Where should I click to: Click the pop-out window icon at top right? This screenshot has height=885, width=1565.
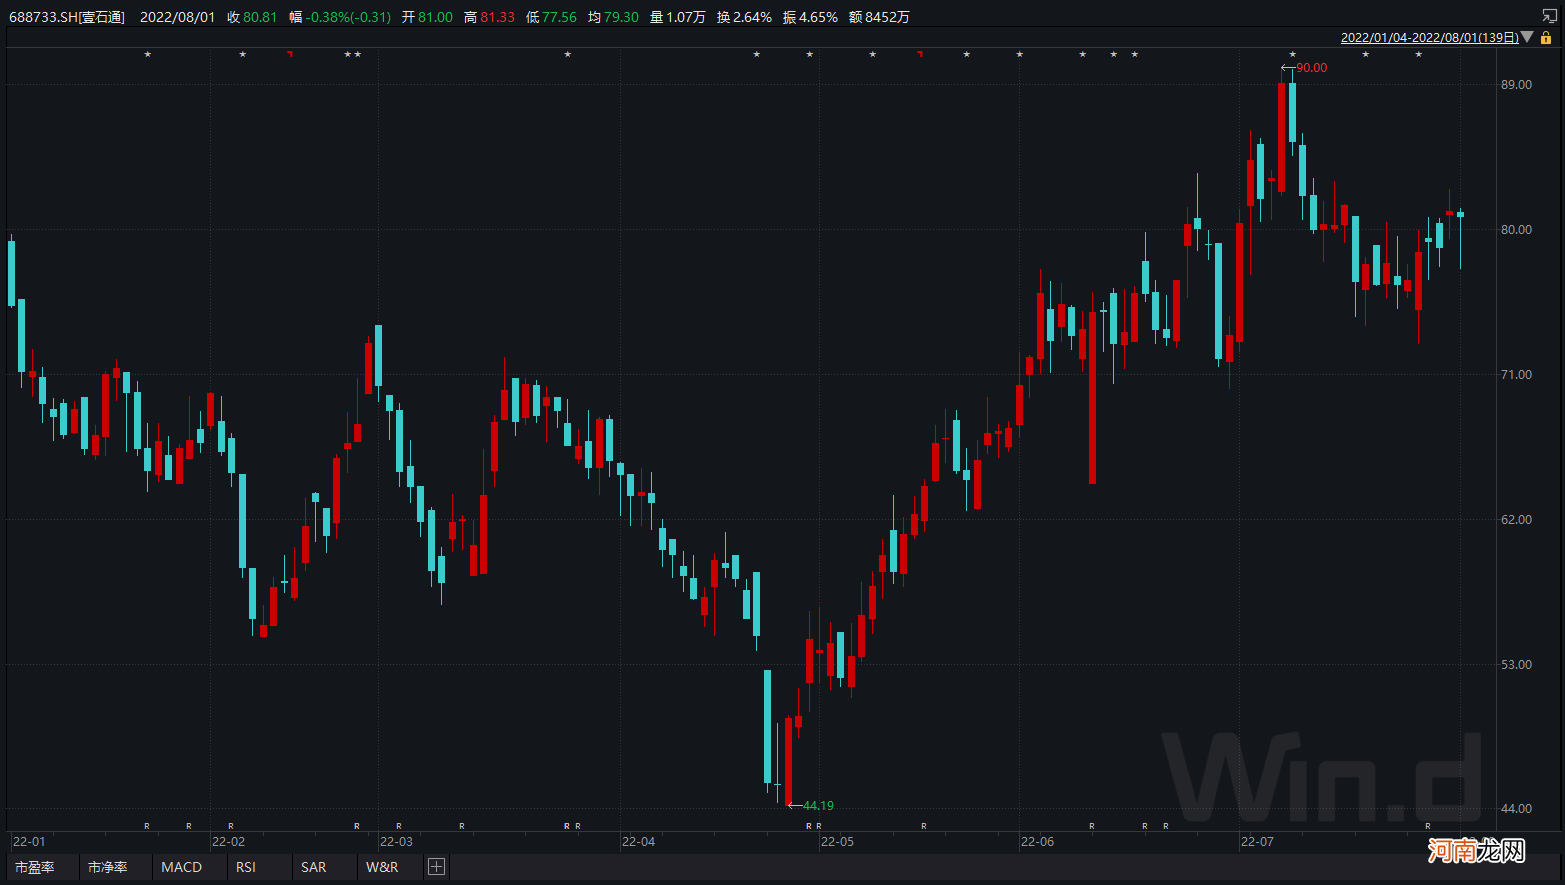point(1549,15)
